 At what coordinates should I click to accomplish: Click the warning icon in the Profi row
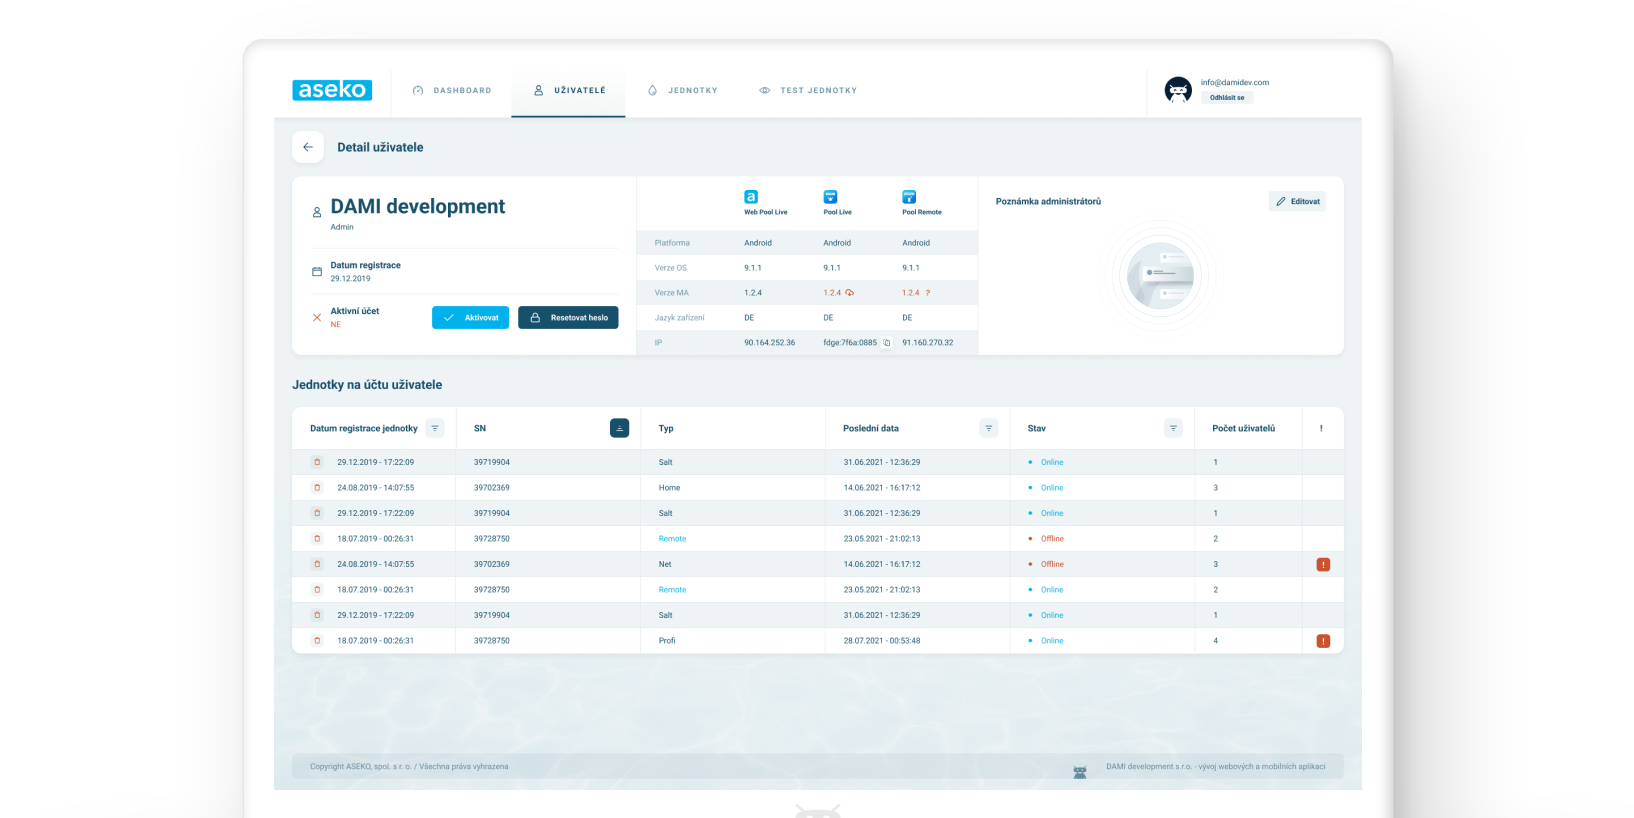pos(1323,641)
